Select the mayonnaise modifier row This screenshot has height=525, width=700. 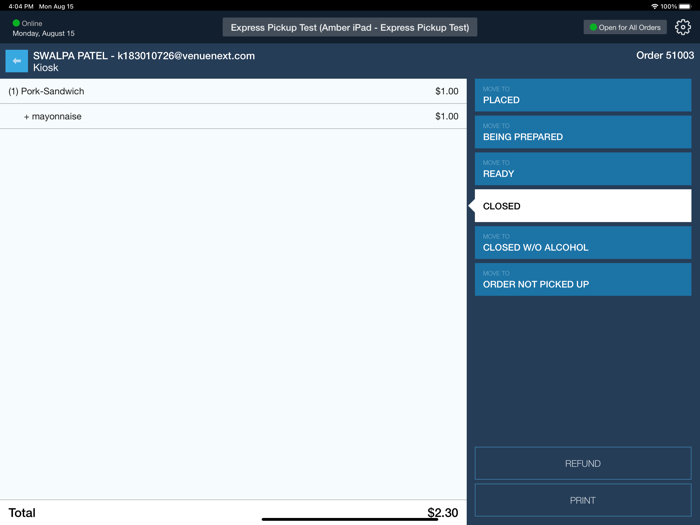click(x=233, y=117)
